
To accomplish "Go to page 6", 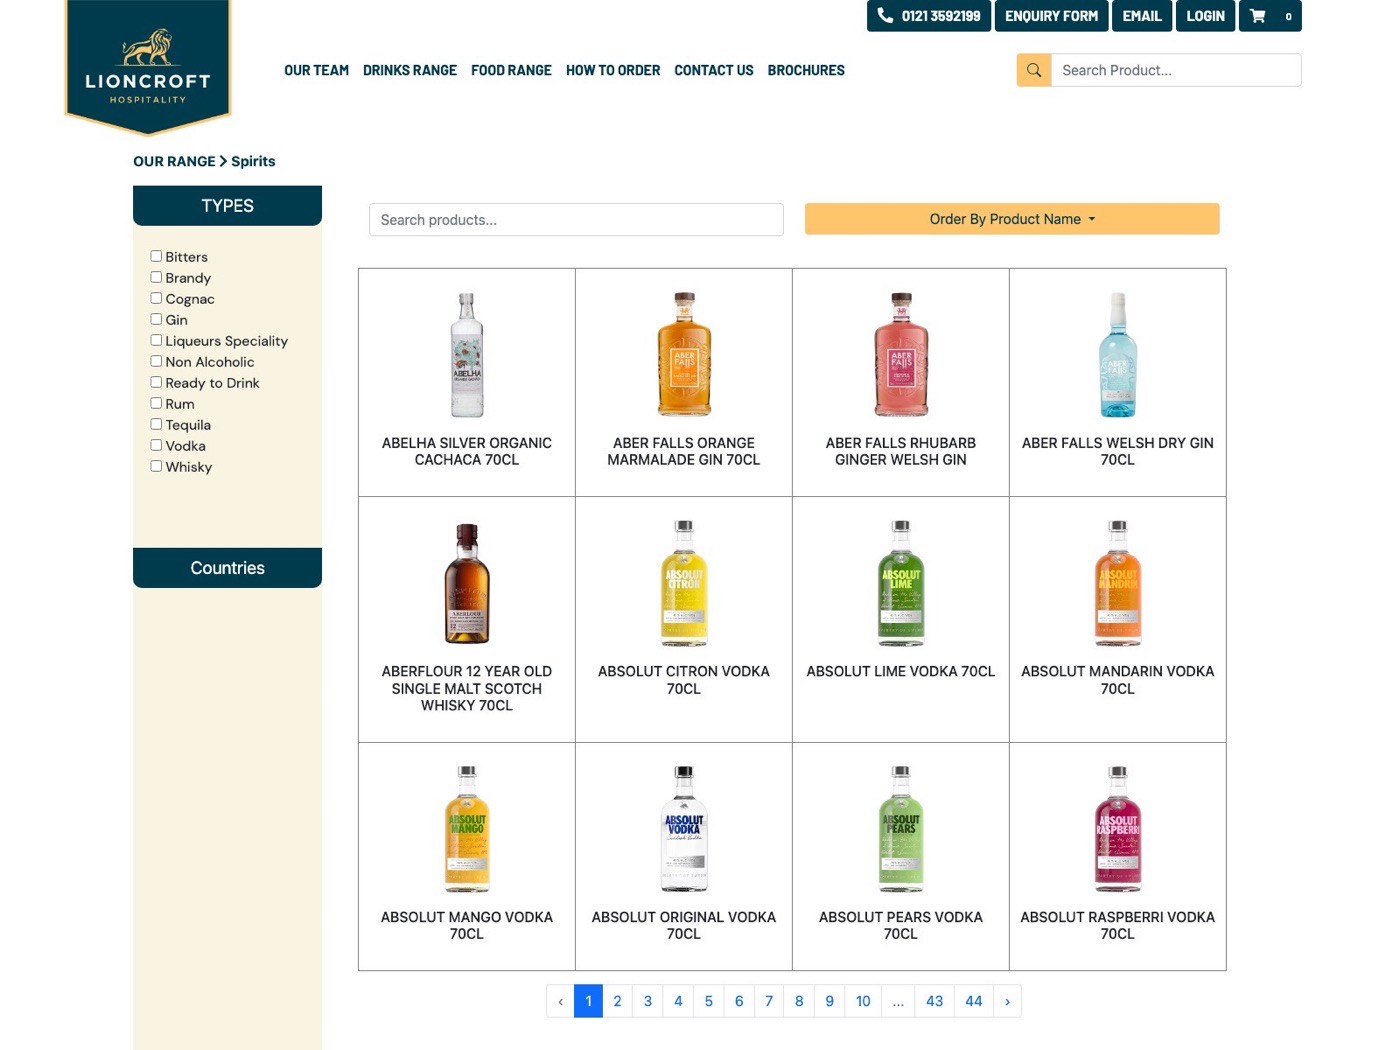I will click(739, 1001).
